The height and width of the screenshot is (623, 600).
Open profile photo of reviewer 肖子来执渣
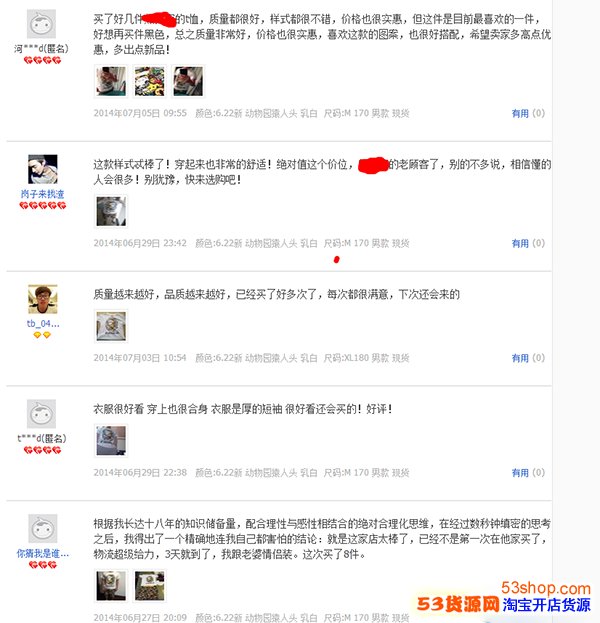pos(43,169)
